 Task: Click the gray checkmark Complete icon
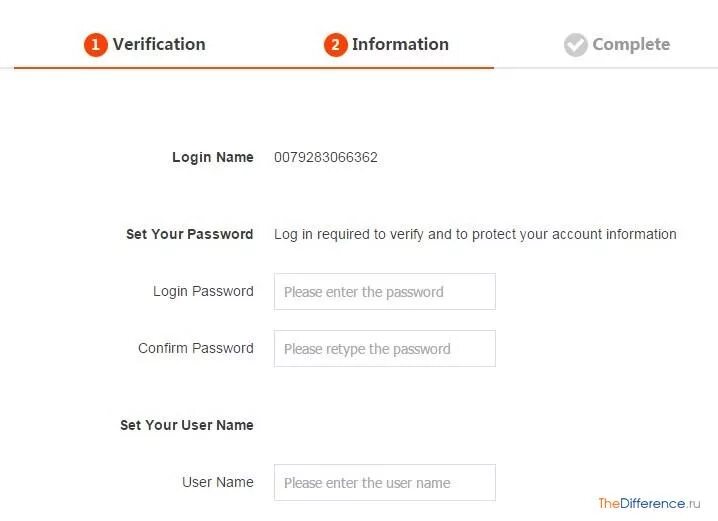tap(575, 45)
